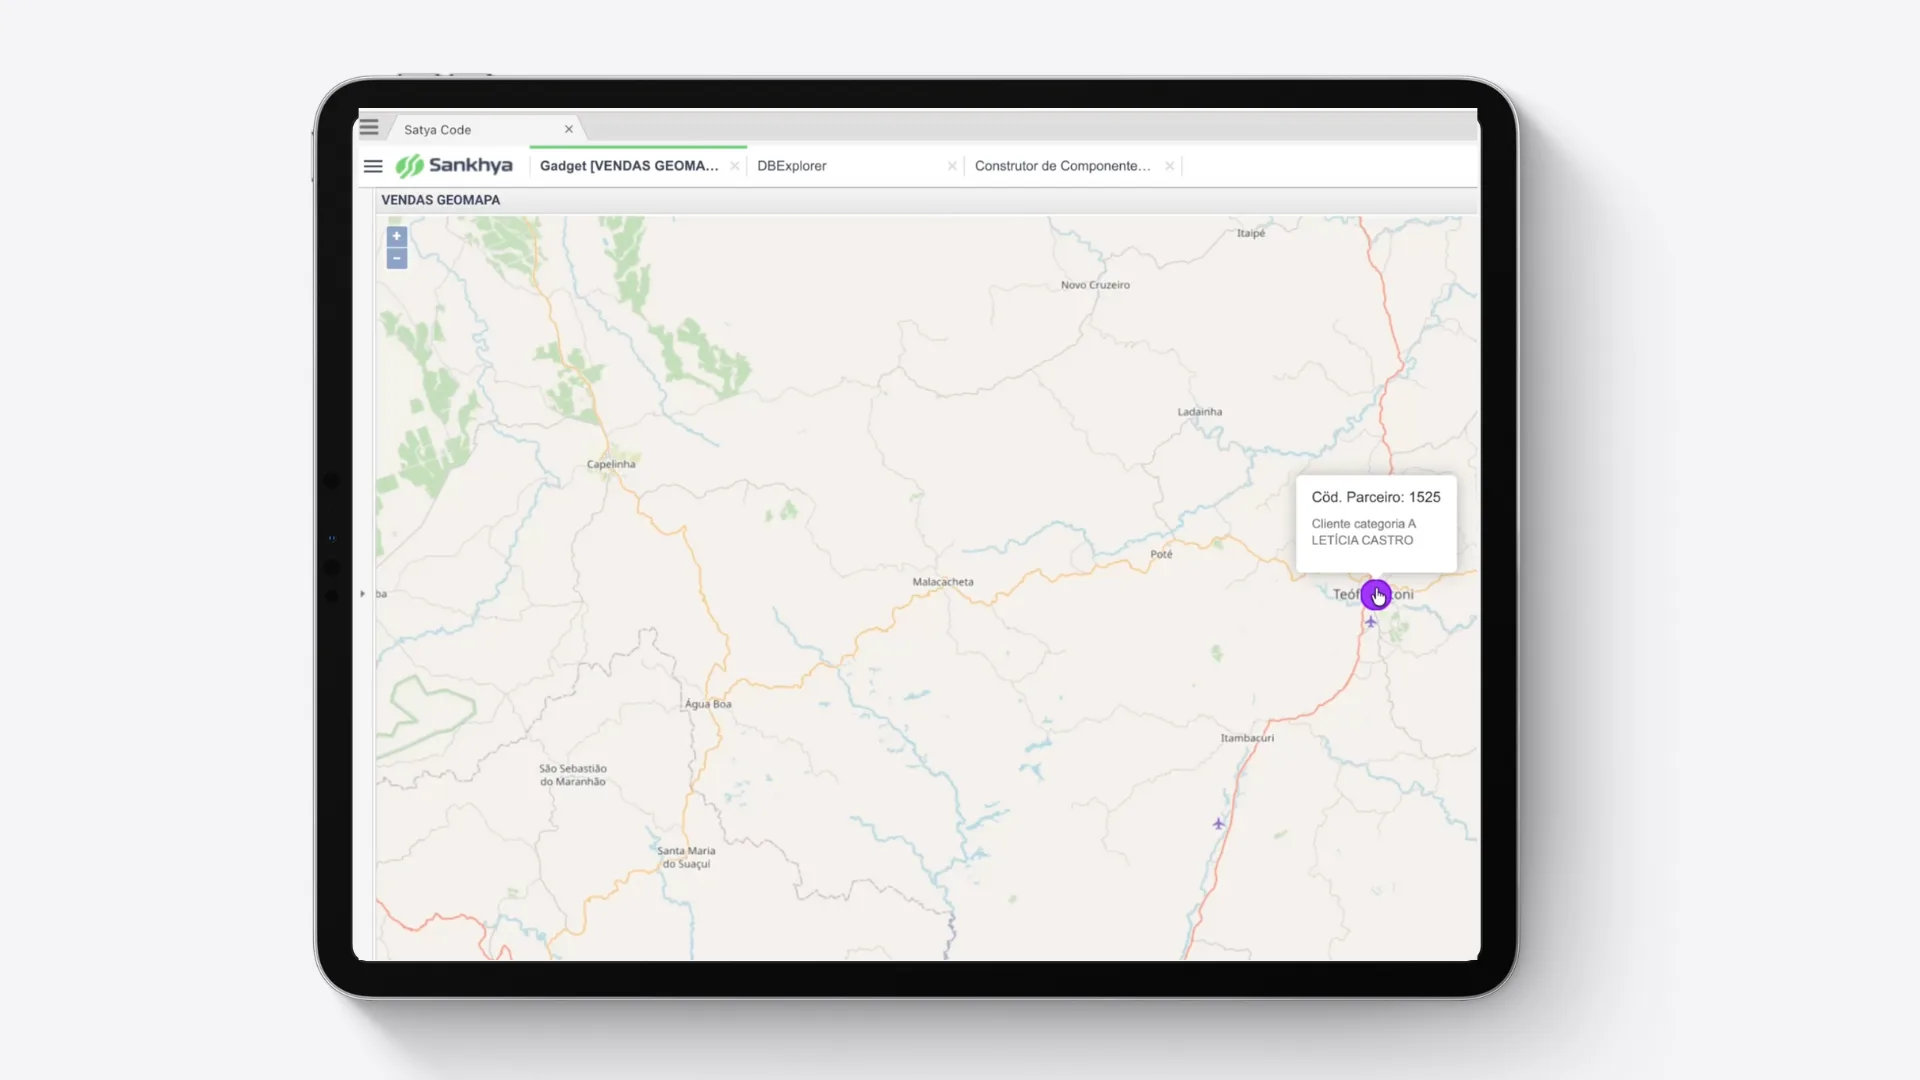Close the Gadget VENDAS GEOMAPA tab

tap(735, 166)
